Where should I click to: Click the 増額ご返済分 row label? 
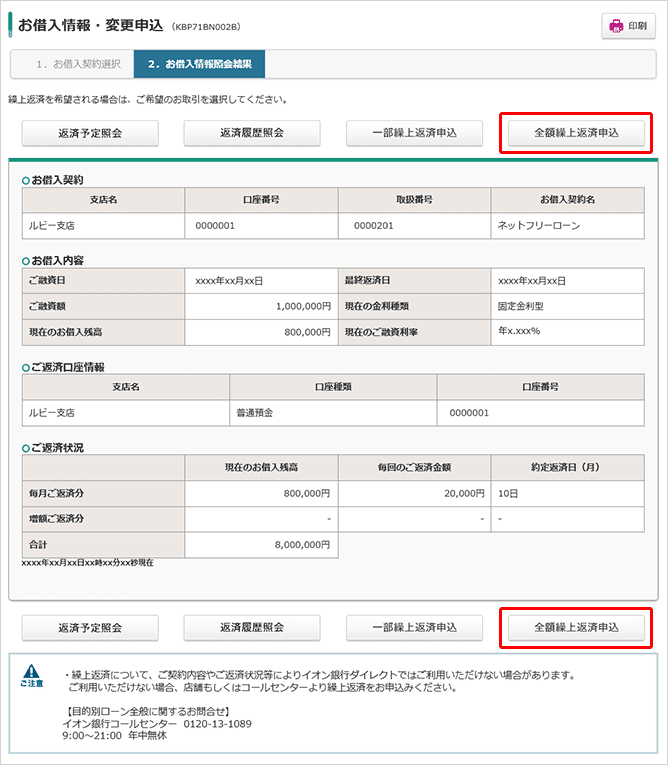[56, 519]
